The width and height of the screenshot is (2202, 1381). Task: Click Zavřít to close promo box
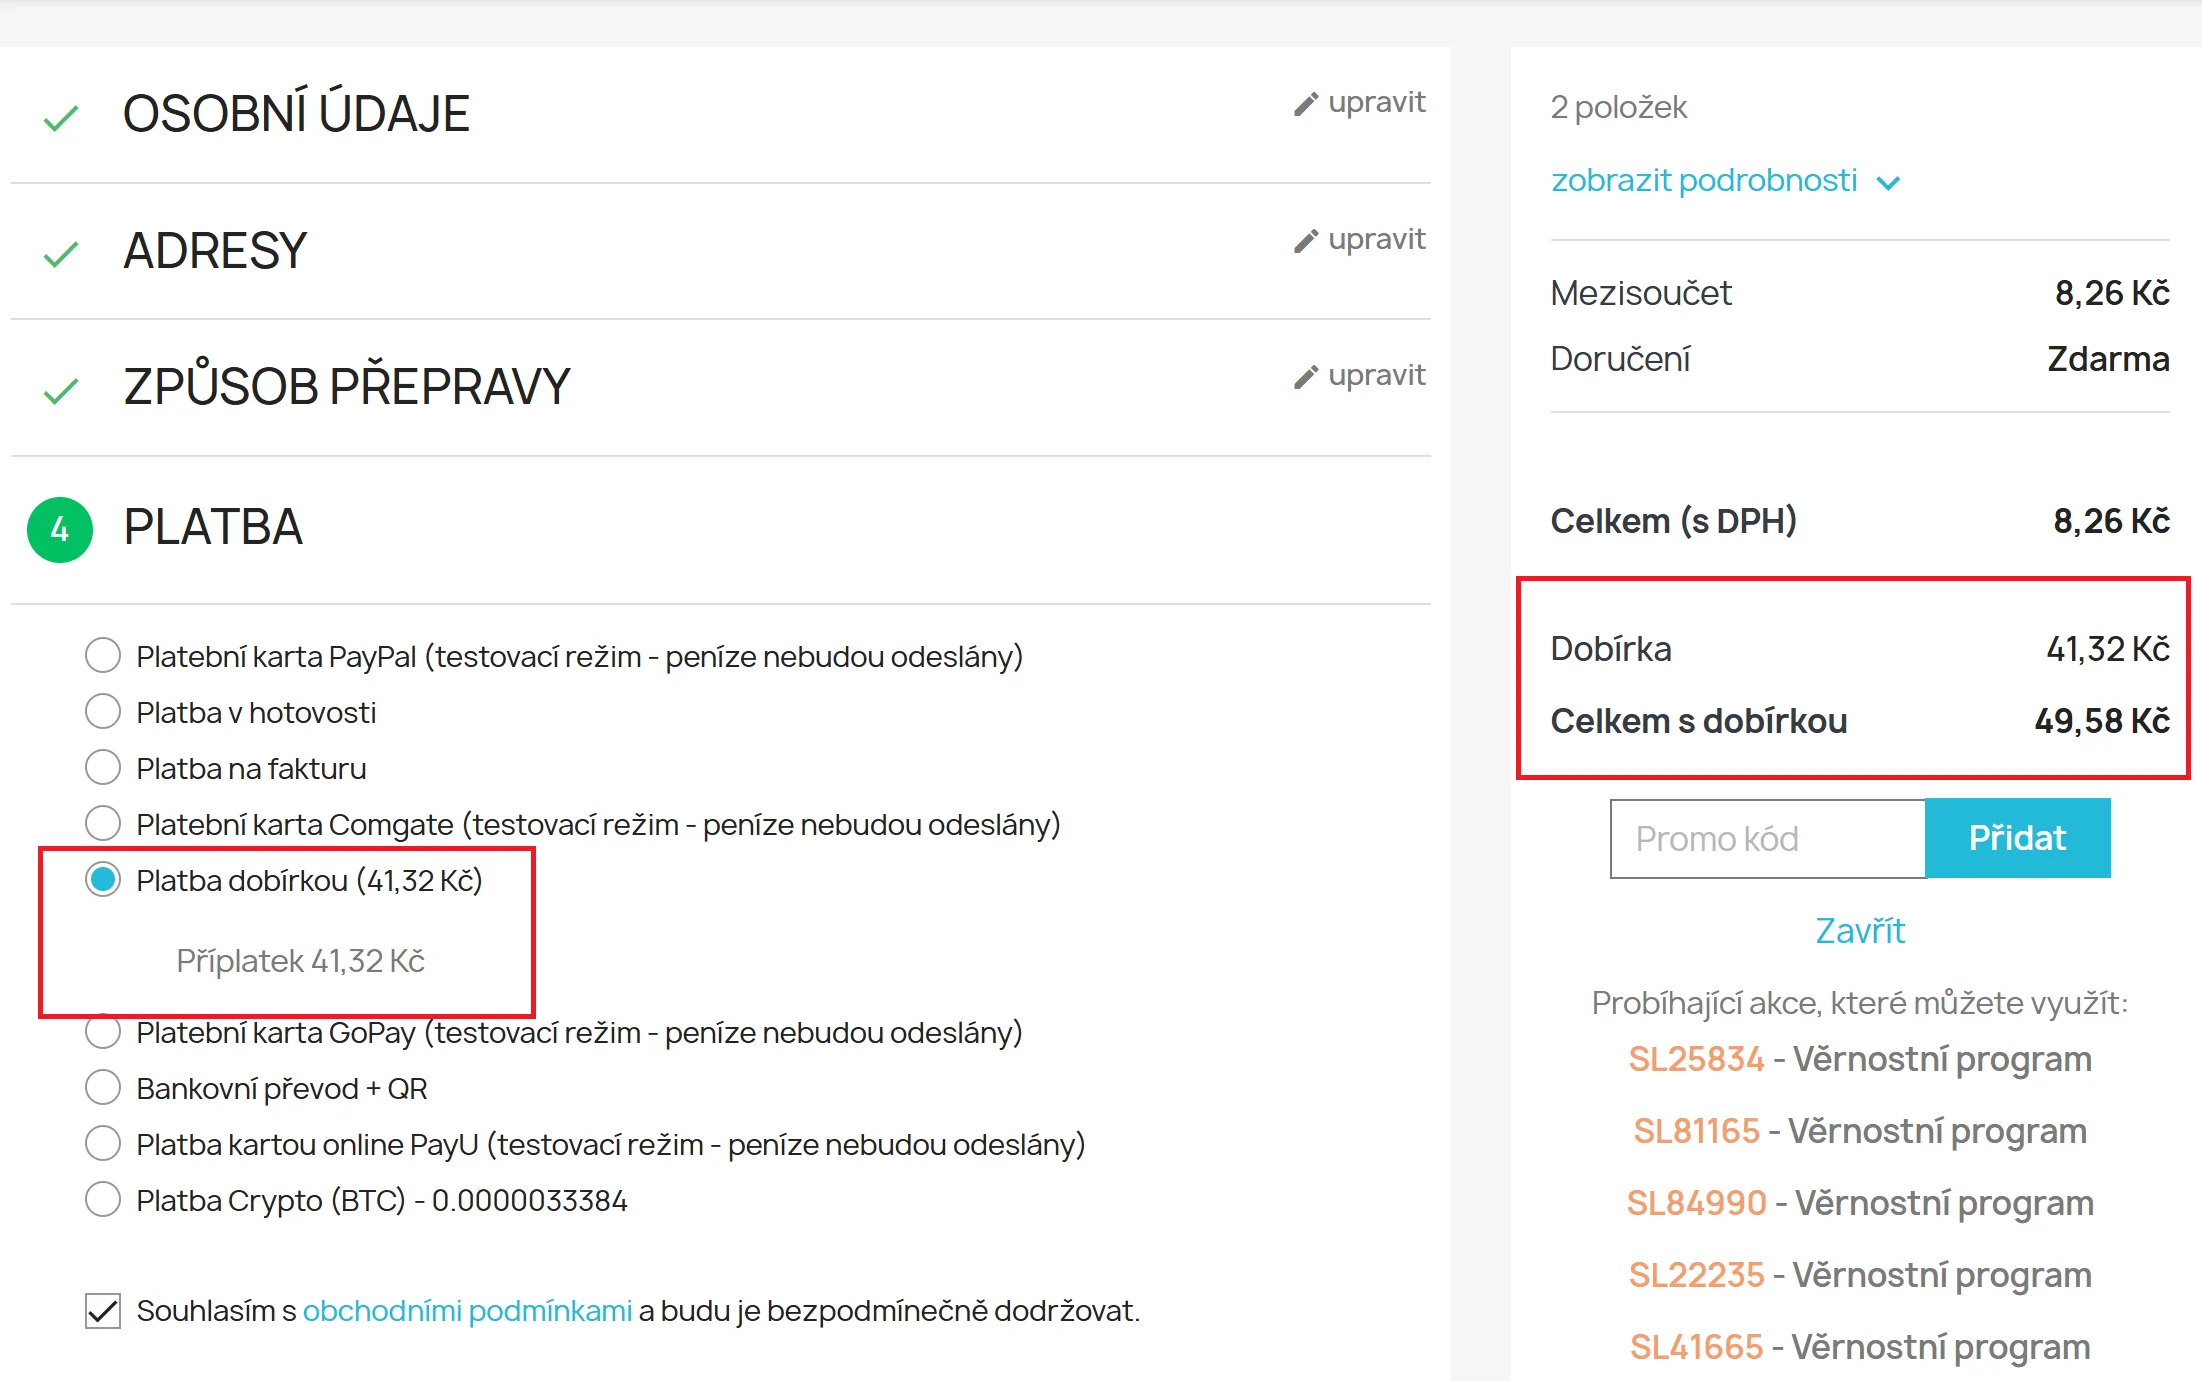point(1860,931)
